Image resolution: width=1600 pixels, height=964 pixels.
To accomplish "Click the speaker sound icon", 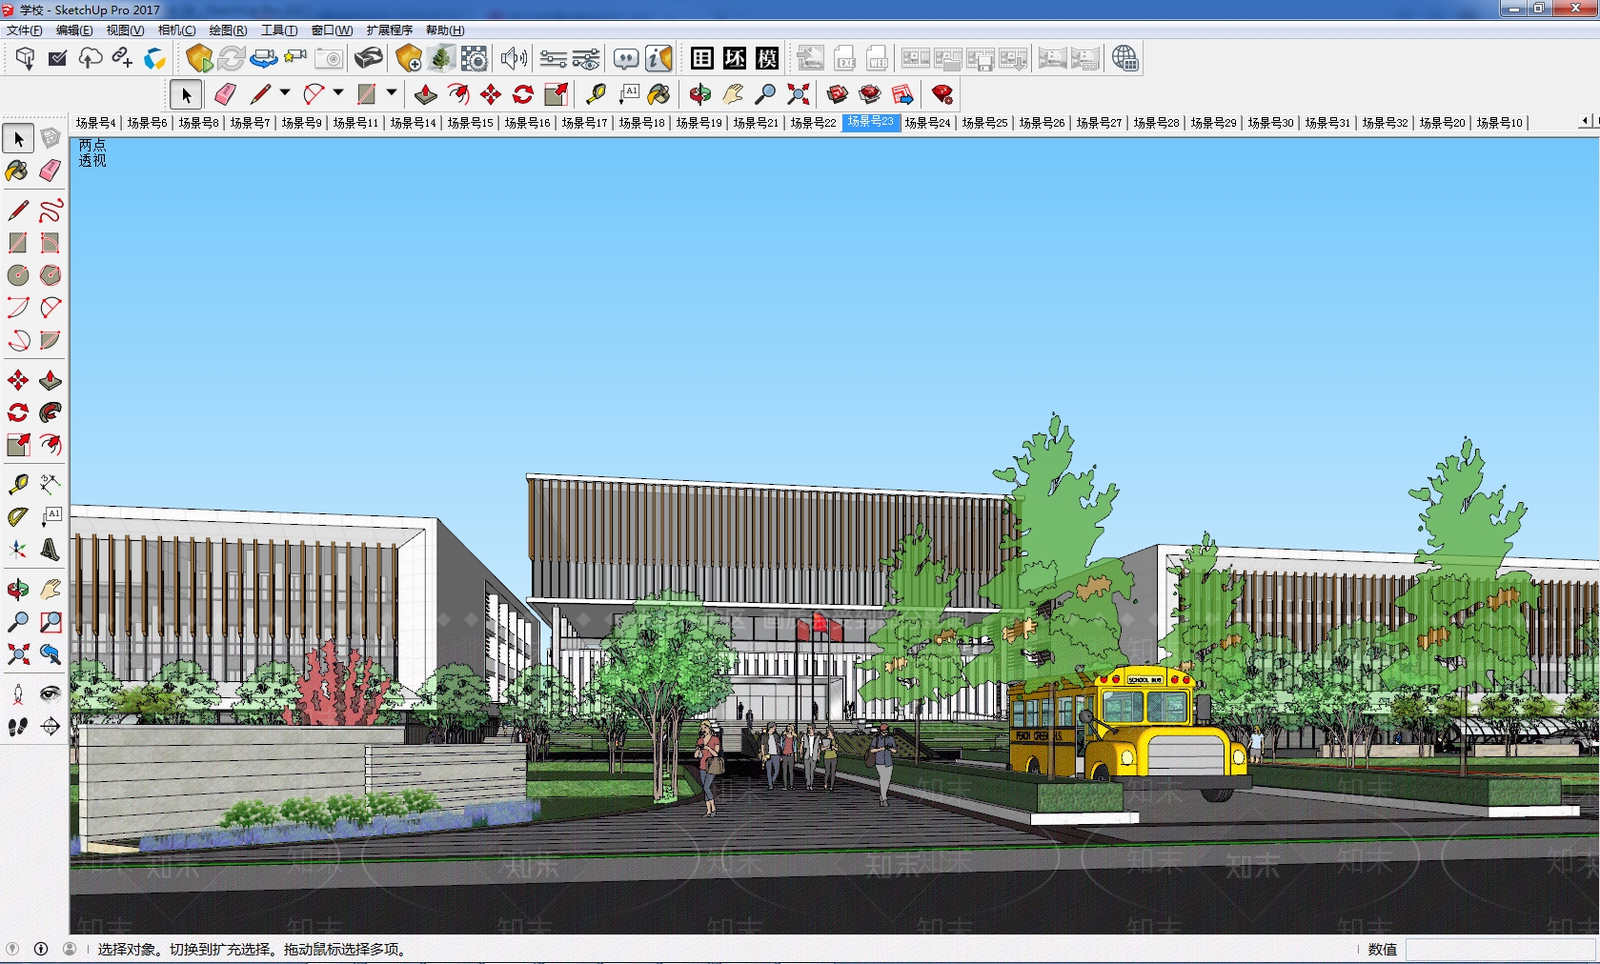I will coord(514,59).
